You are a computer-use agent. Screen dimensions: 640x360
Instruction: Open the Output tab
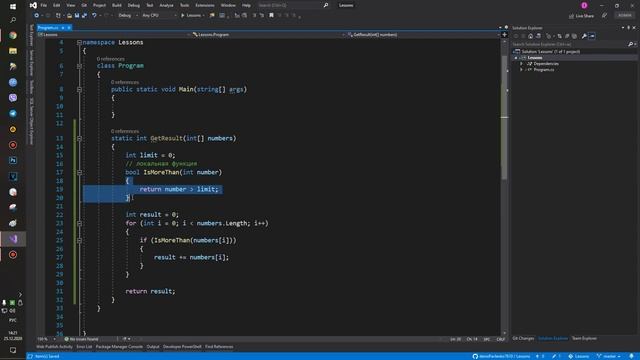153,347
